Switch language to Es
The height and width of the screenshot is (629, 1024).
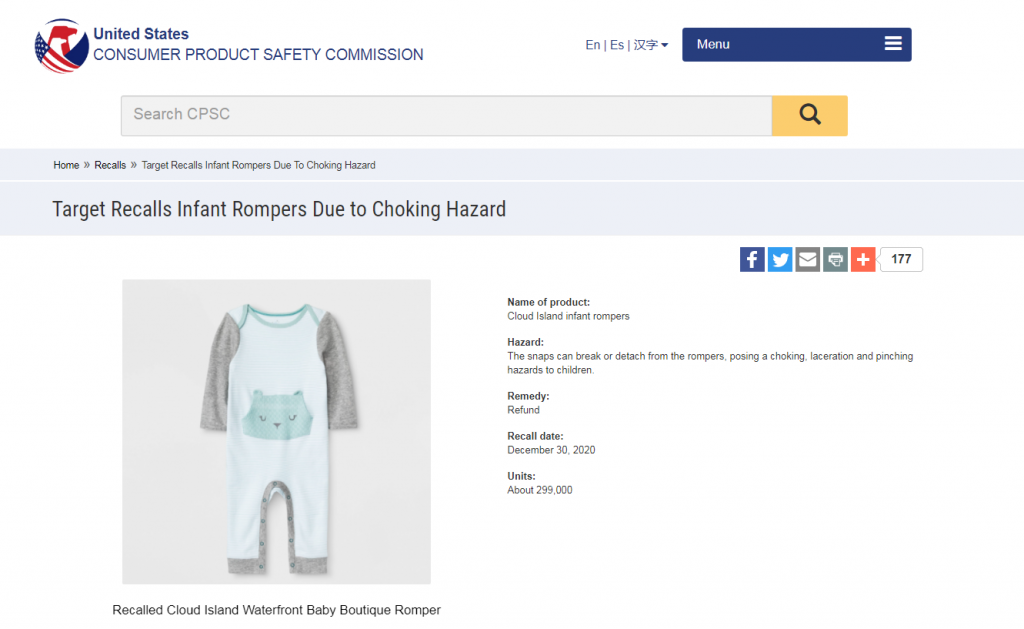pyautogui.click(x=617, y=44)
